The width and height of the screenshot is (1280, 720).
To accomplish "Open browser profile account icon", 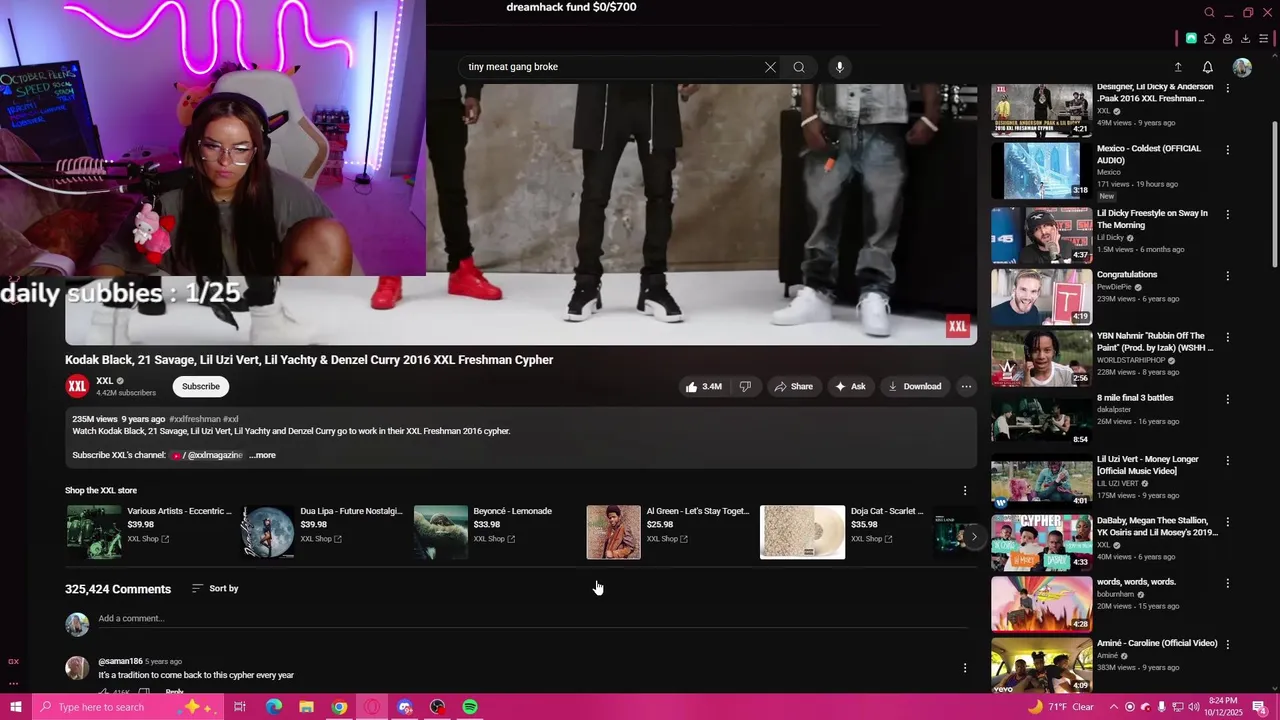I will tap(1227, 39).
